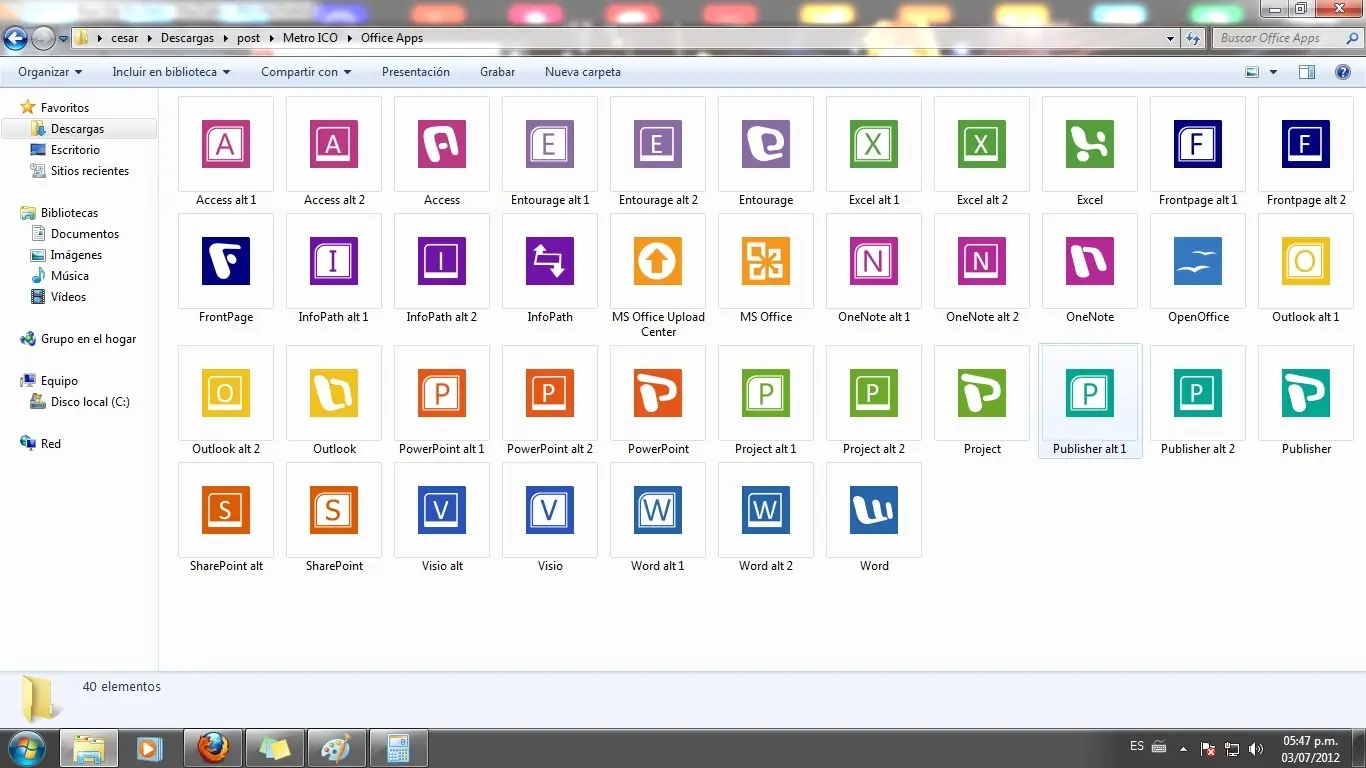Select the MS Office Upload Center icon
This screenshot has height=768, width=1366.
[658, 262]
